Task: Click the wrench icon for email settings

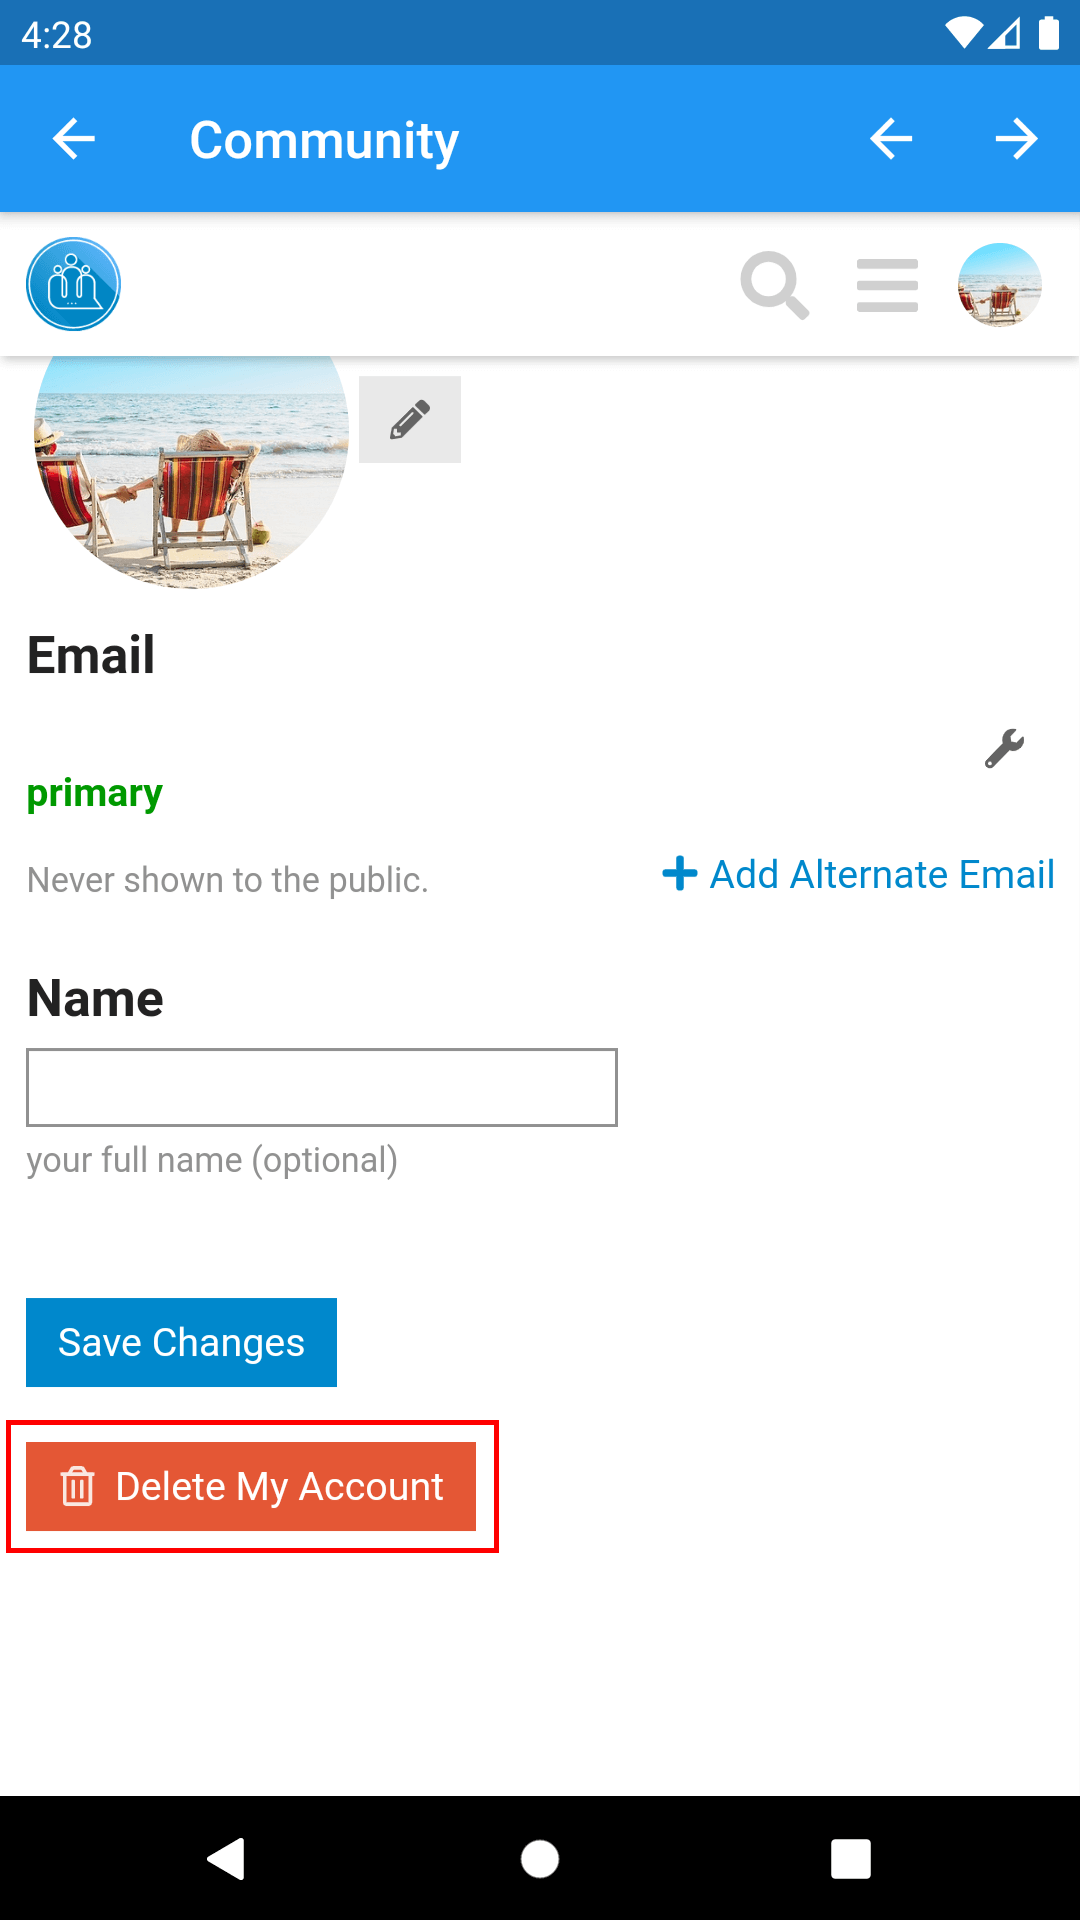Action: point(1004,749)
